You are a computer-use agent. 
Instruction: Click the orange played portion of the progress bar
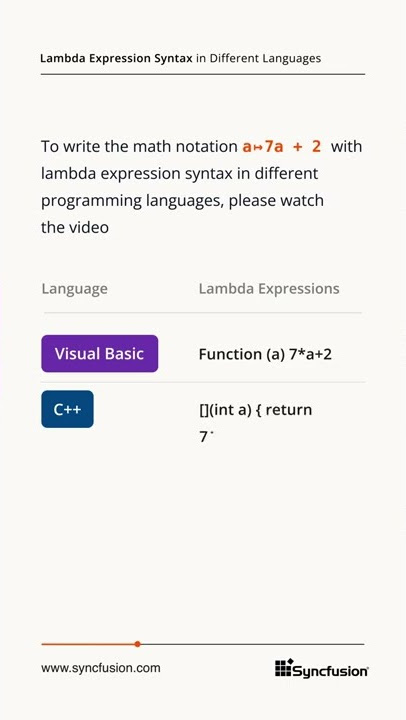pos(88,644)
